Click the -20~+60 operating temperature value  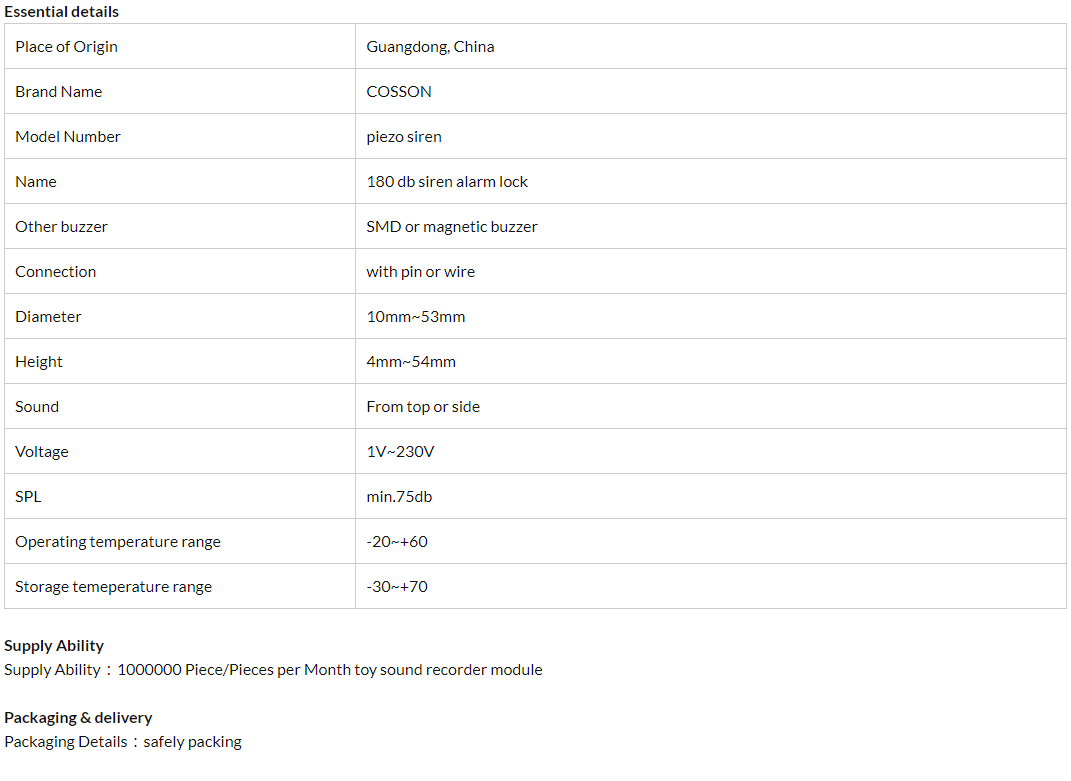396,542
